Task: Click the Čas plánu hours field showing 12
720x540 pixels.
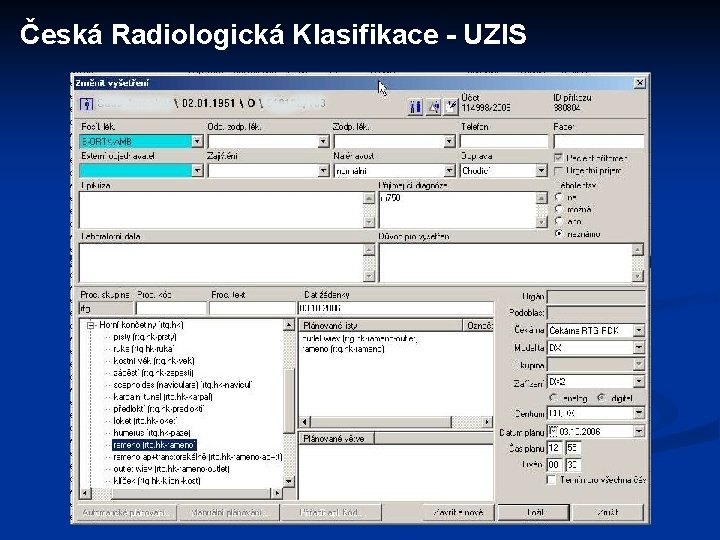Action: click(x=554, y=448)
